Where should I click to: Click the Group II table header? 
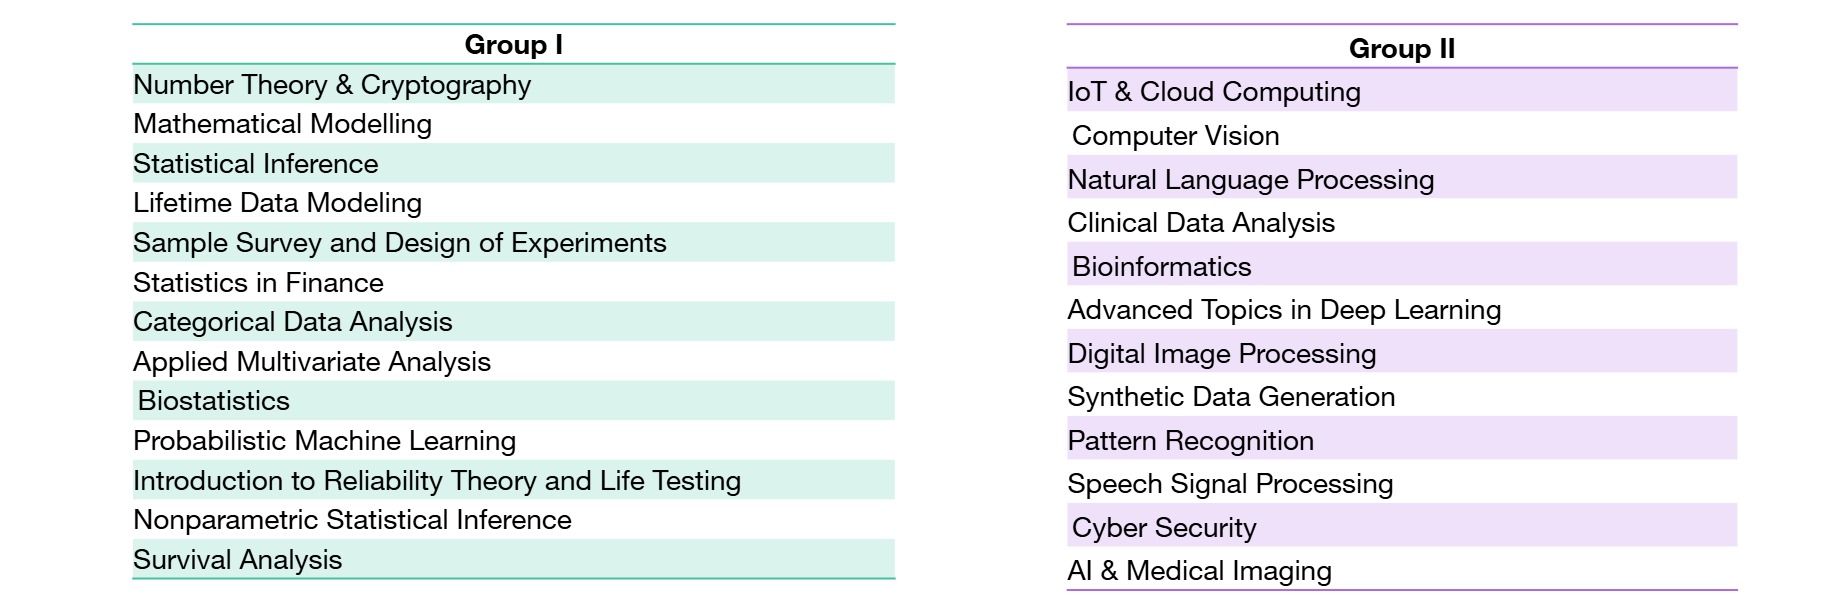click(x=1401, y=49)
